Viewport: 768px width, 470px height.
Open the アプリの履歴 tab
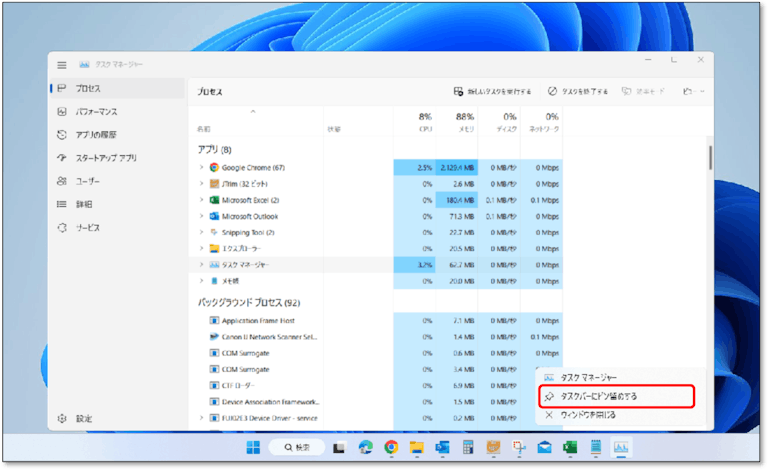[118, 135]
